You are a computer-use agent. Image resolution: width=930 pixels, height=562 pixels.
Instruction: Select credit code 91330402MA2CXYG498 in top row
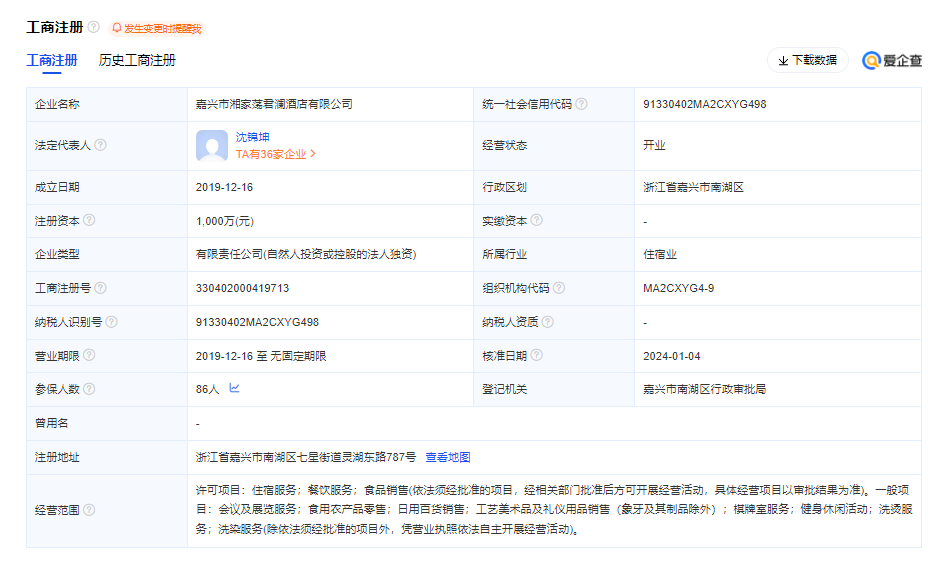pyautogui.click(x=705, y=104)
